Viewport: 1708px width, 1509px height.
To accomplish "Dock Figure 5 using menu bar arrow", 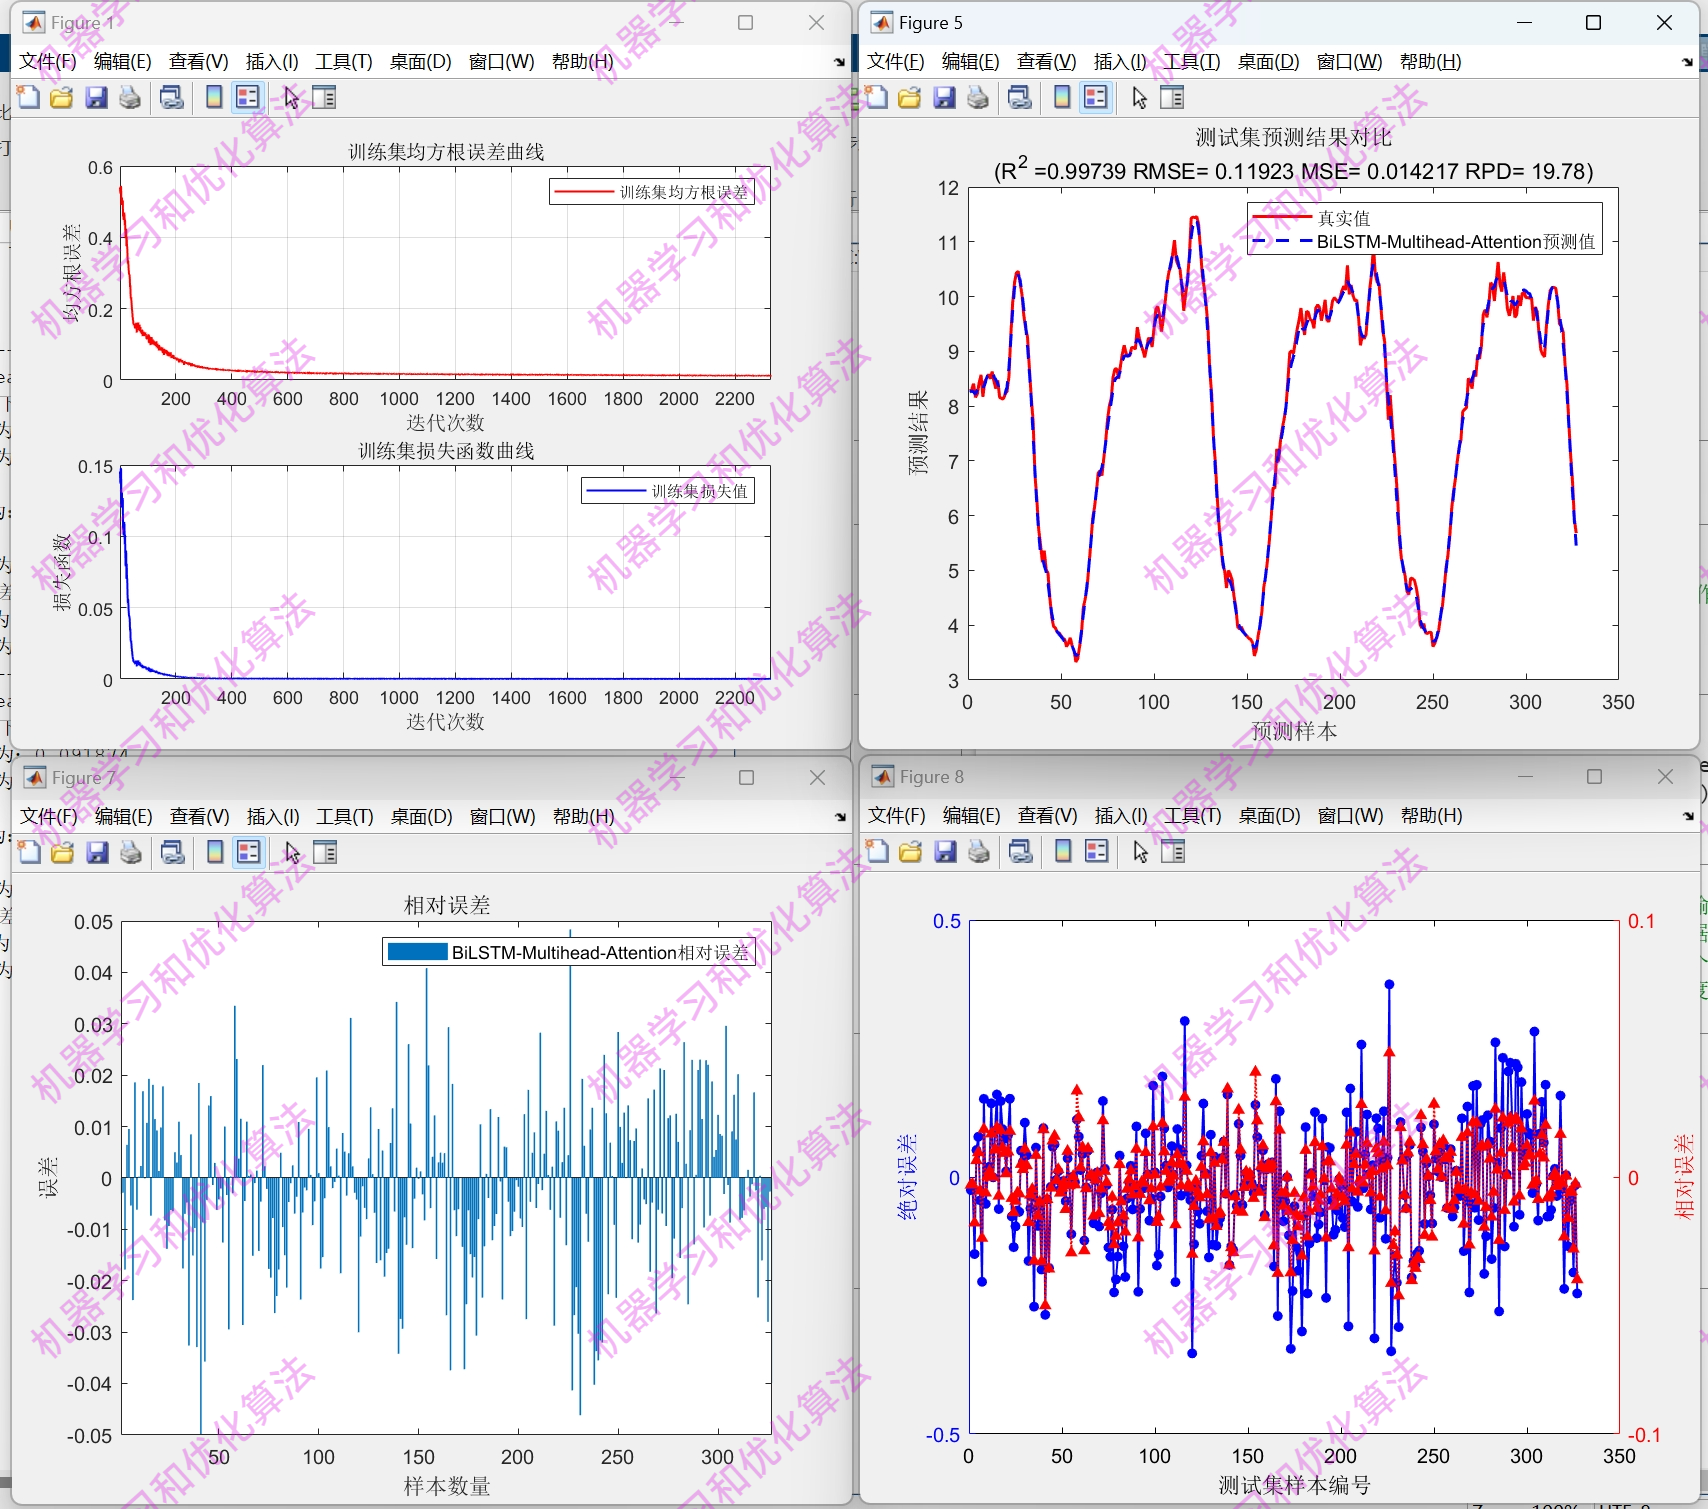I will (1687, 62).
